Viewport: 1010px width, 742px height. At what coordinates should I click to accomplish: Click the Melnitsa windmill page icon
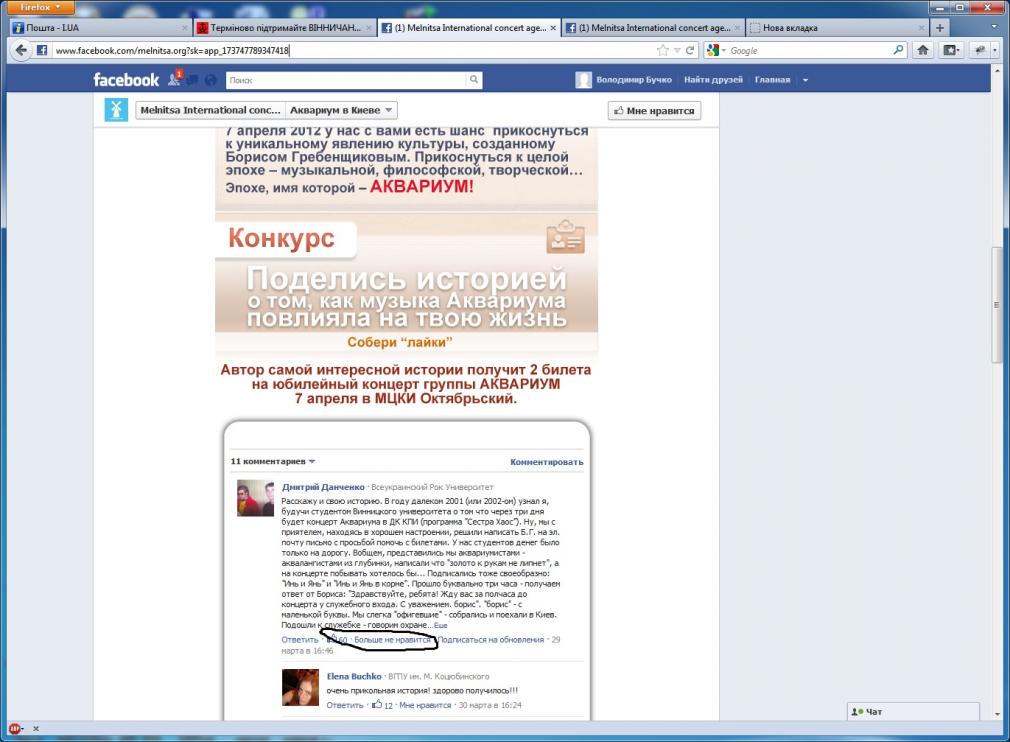(116, 110)
